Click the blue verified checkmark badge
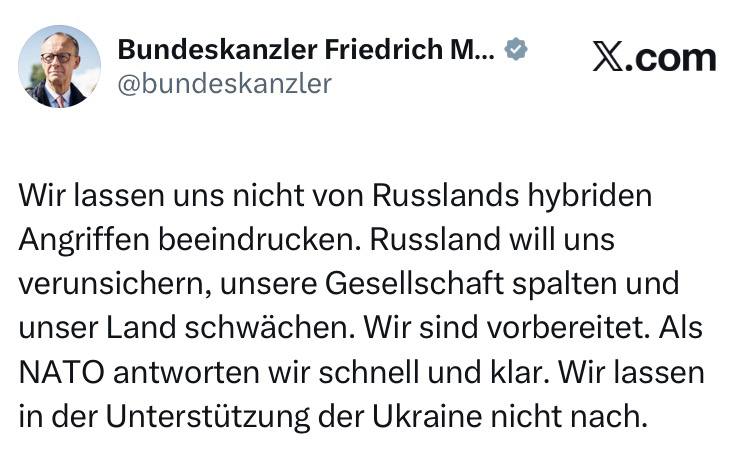 516,49
